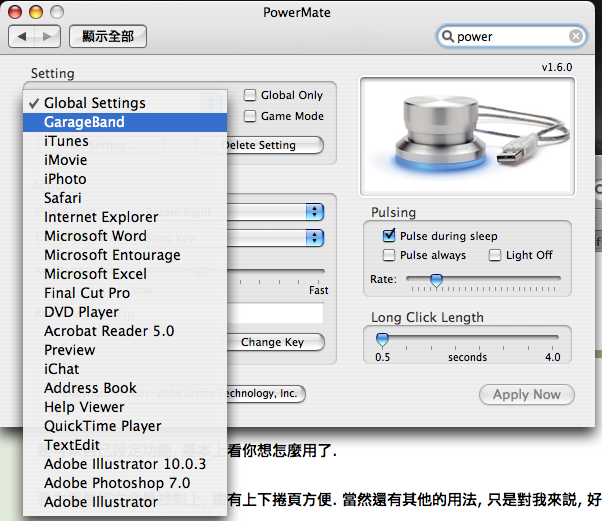Pick TextEdit from the settings menu

(x=125, y=445)
